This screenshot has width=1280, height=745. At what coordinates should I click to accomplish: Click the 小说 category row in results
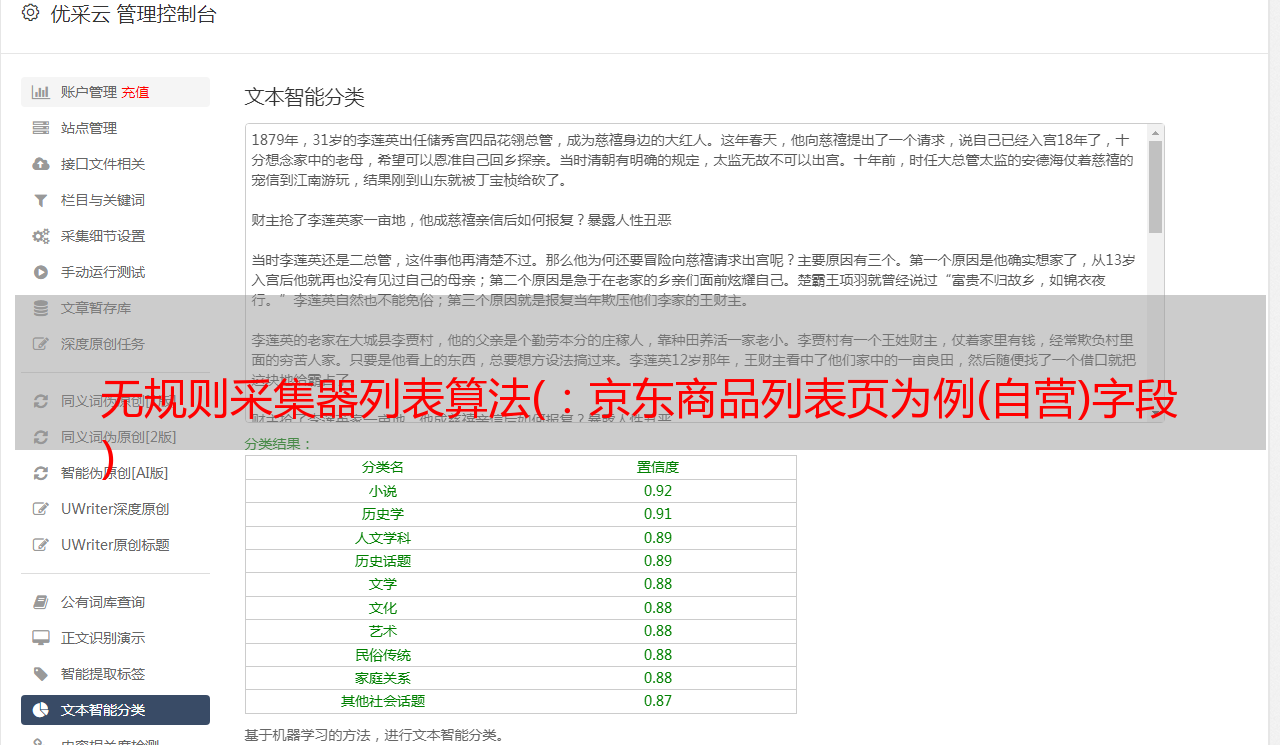point(383,491)
